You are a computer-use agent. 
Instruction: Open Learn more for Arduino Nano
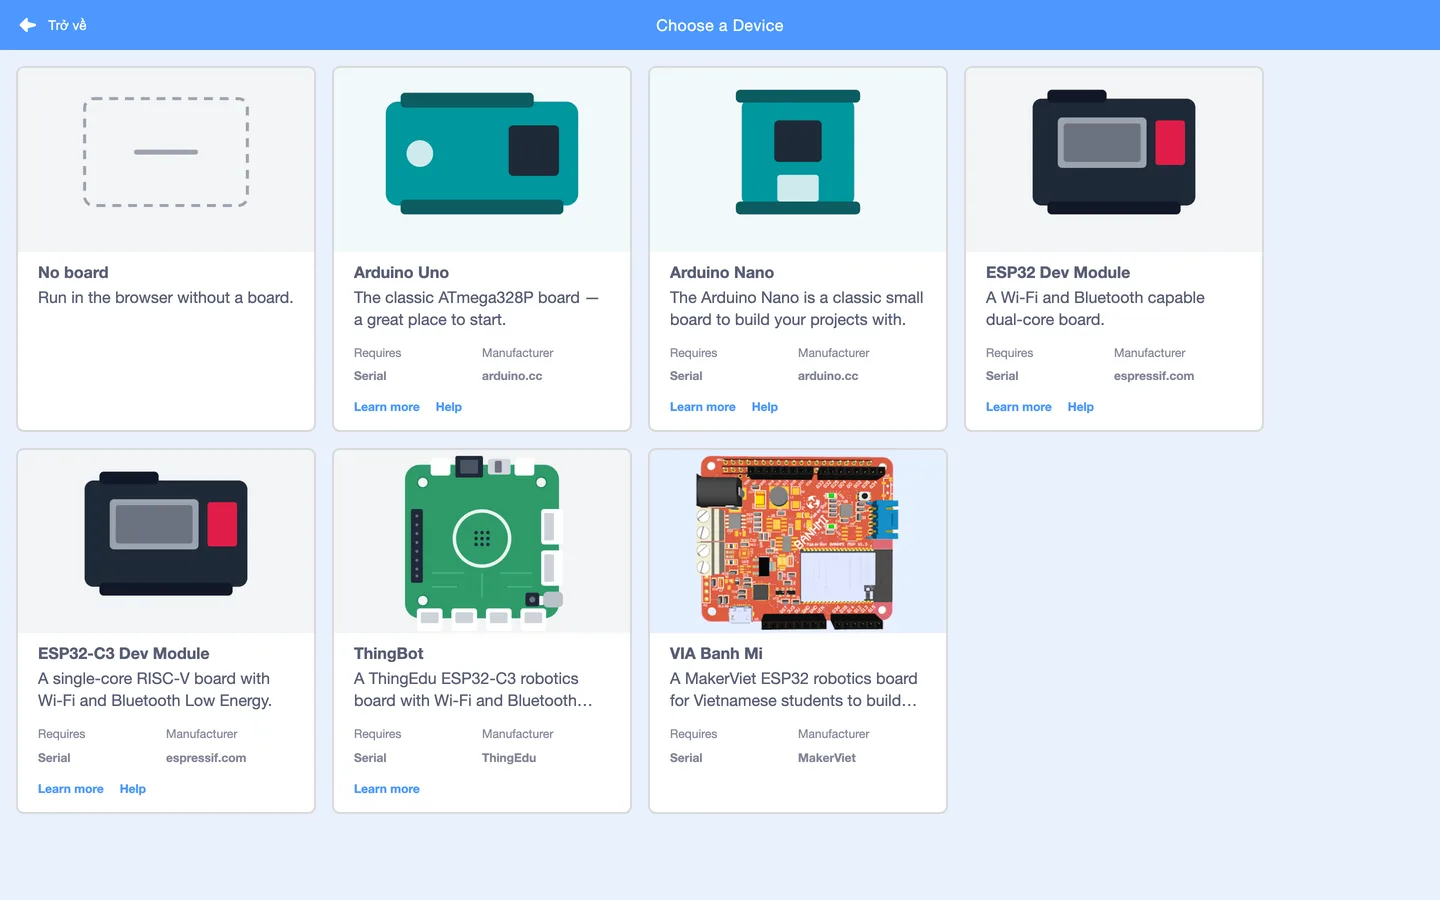pos(703,407)
